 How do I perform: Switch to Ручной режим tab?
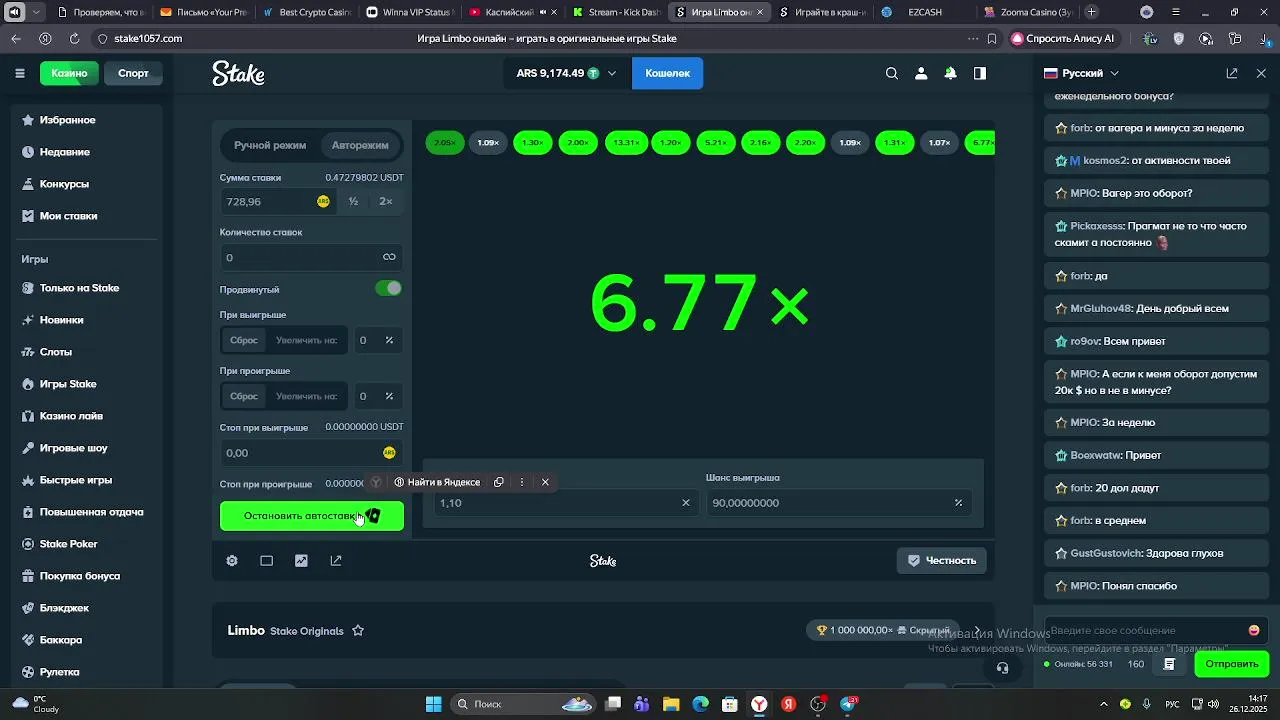[x=270, y=145]
